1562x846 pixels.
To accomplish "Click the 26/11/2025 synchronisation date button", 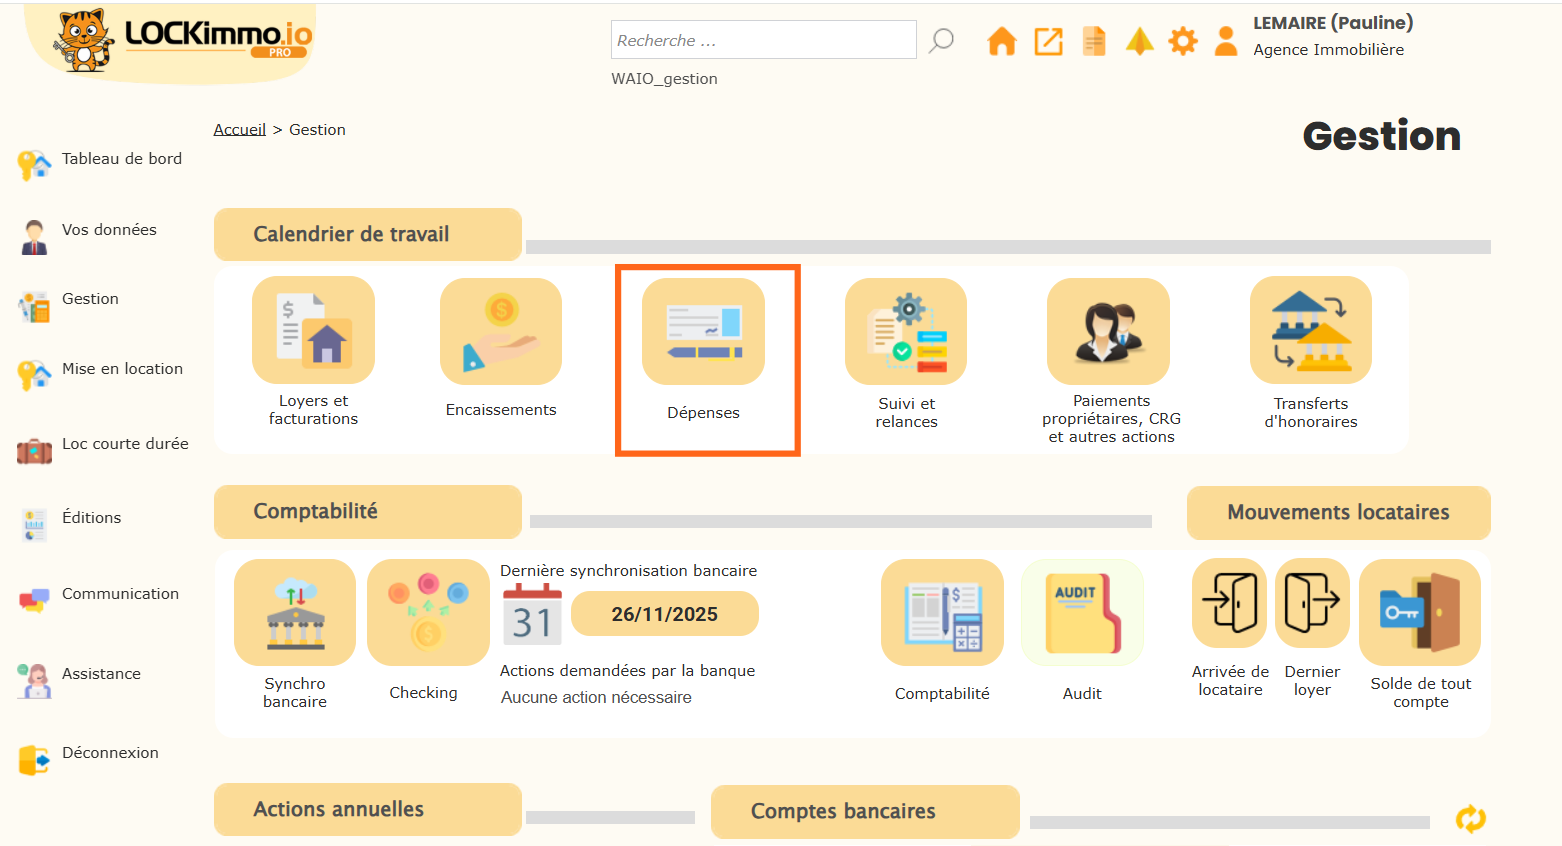I will 665,614.
